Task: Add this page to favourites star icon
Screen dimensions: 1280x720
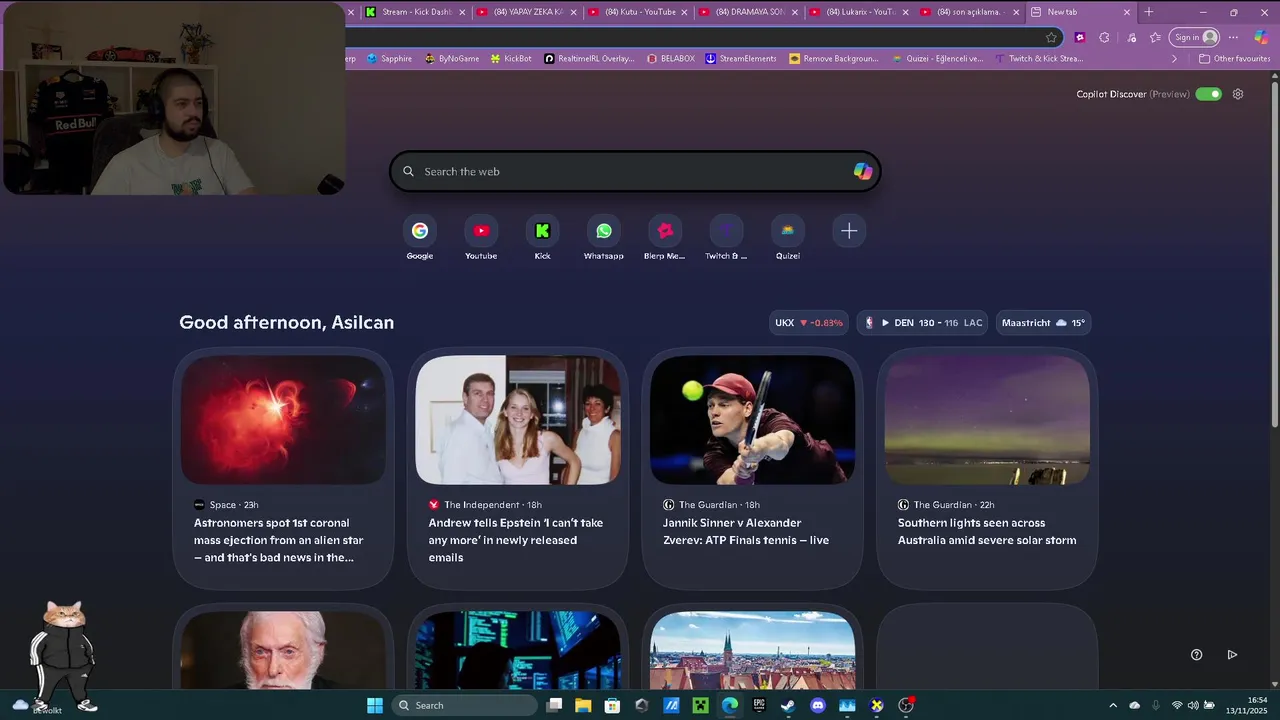Action: pyautogui.click(x=1051, y=37)
